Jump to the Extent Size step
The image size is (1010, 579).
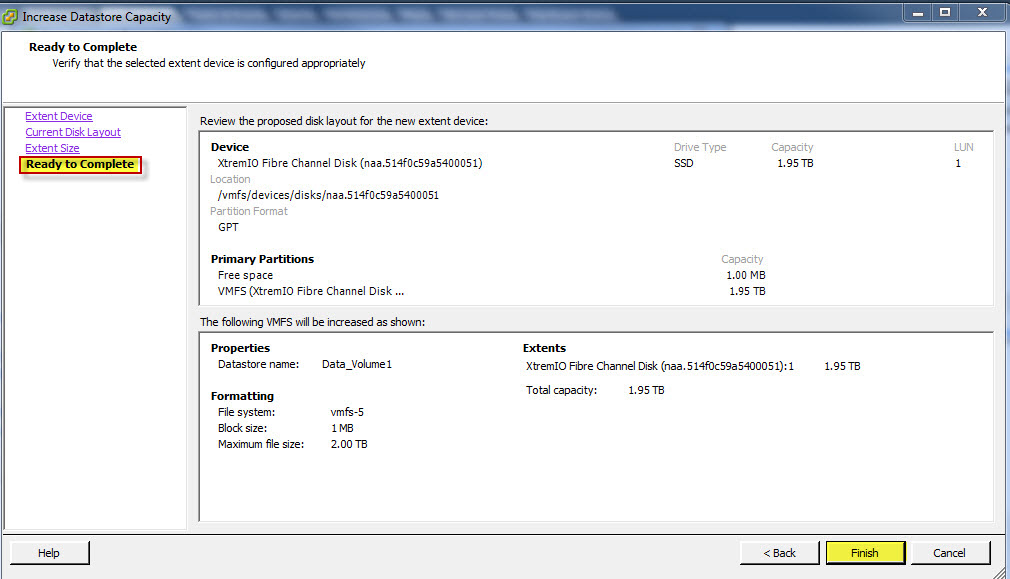coord(52,148)
